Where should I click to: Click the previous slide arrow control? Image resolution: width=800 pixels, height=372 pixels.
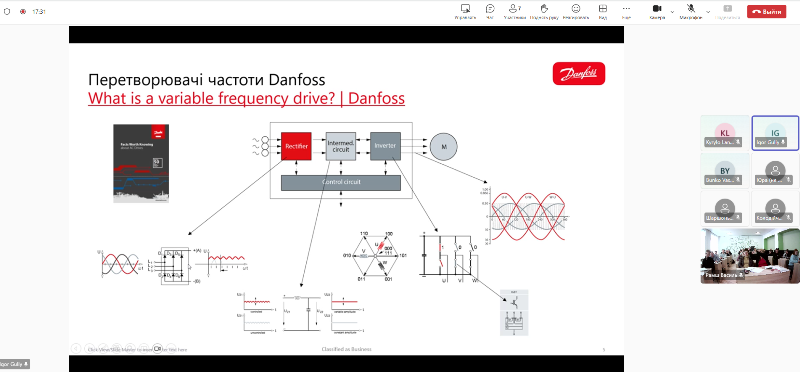[x=76, y=348]
